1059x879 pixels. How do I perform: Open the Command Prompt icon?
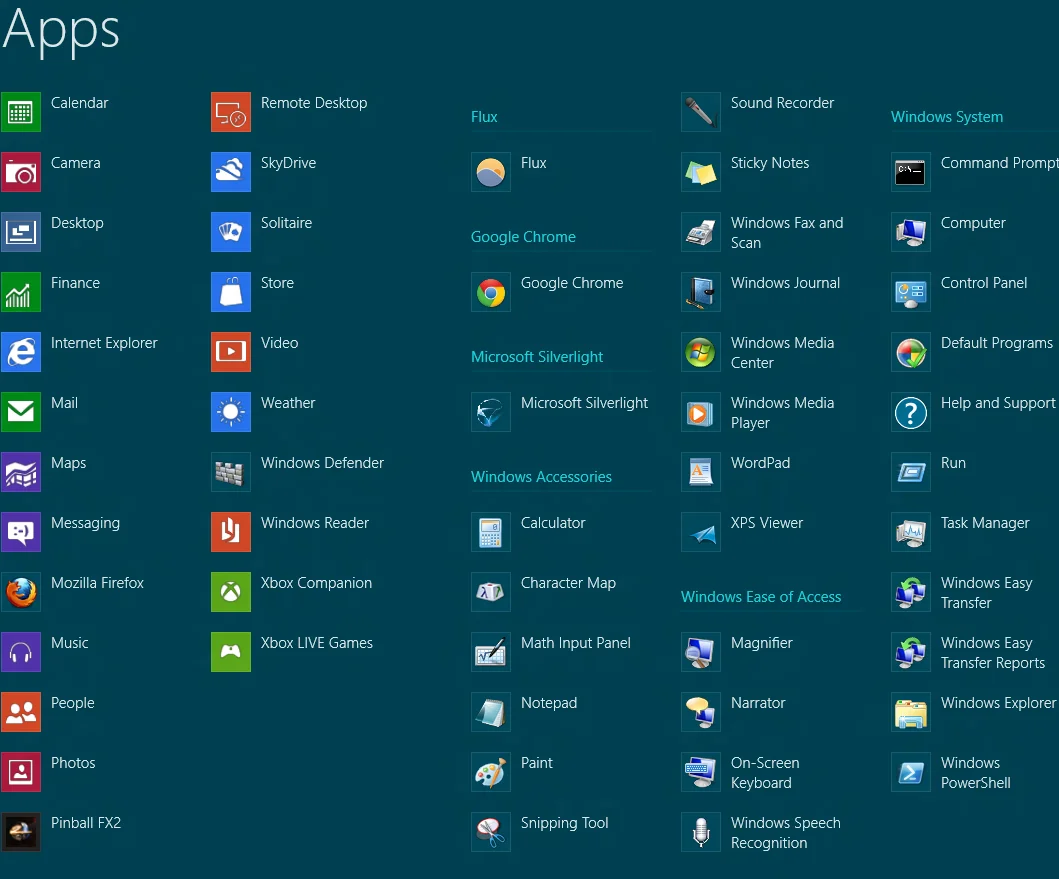coord(910,172)
